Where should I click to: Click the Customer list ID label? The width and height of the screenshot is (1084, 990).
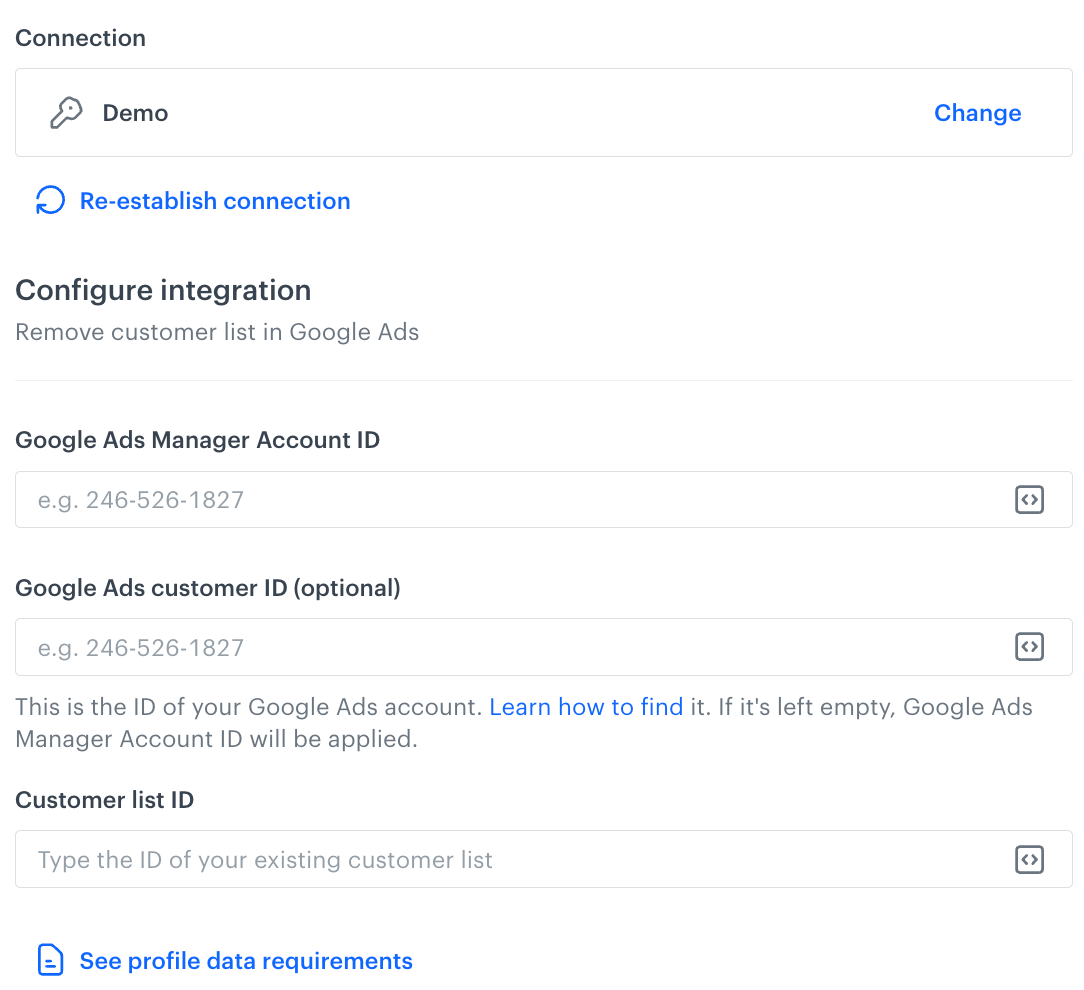click(105, 800)
